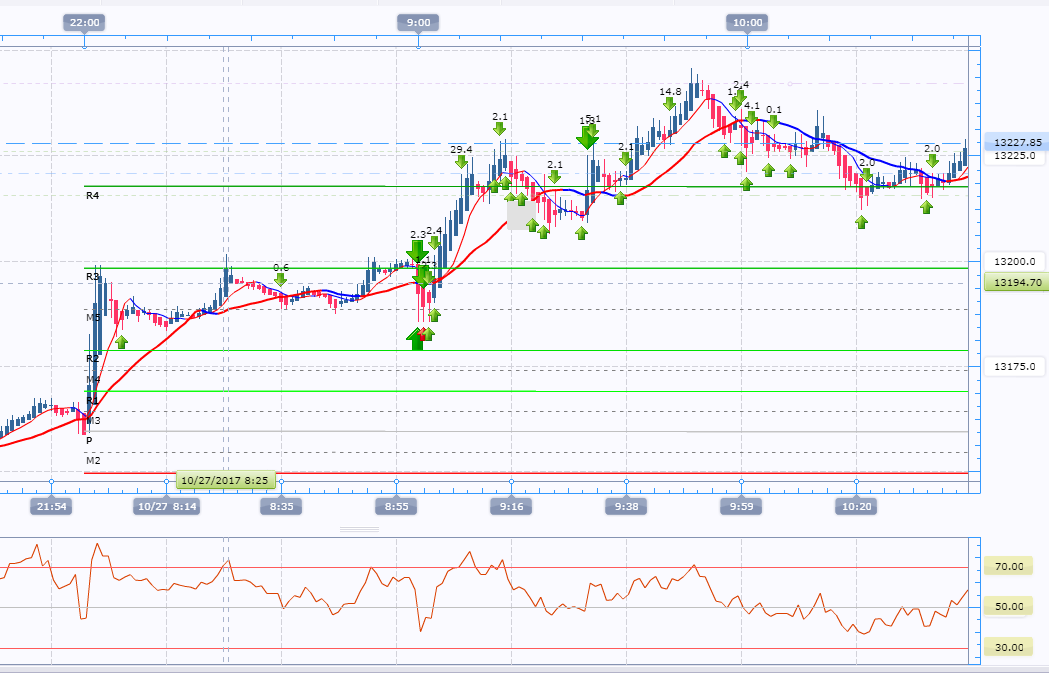Click the 13200.0 price axis label
This screenshot has height=673, width=1049.
[x=1014, y=262]
